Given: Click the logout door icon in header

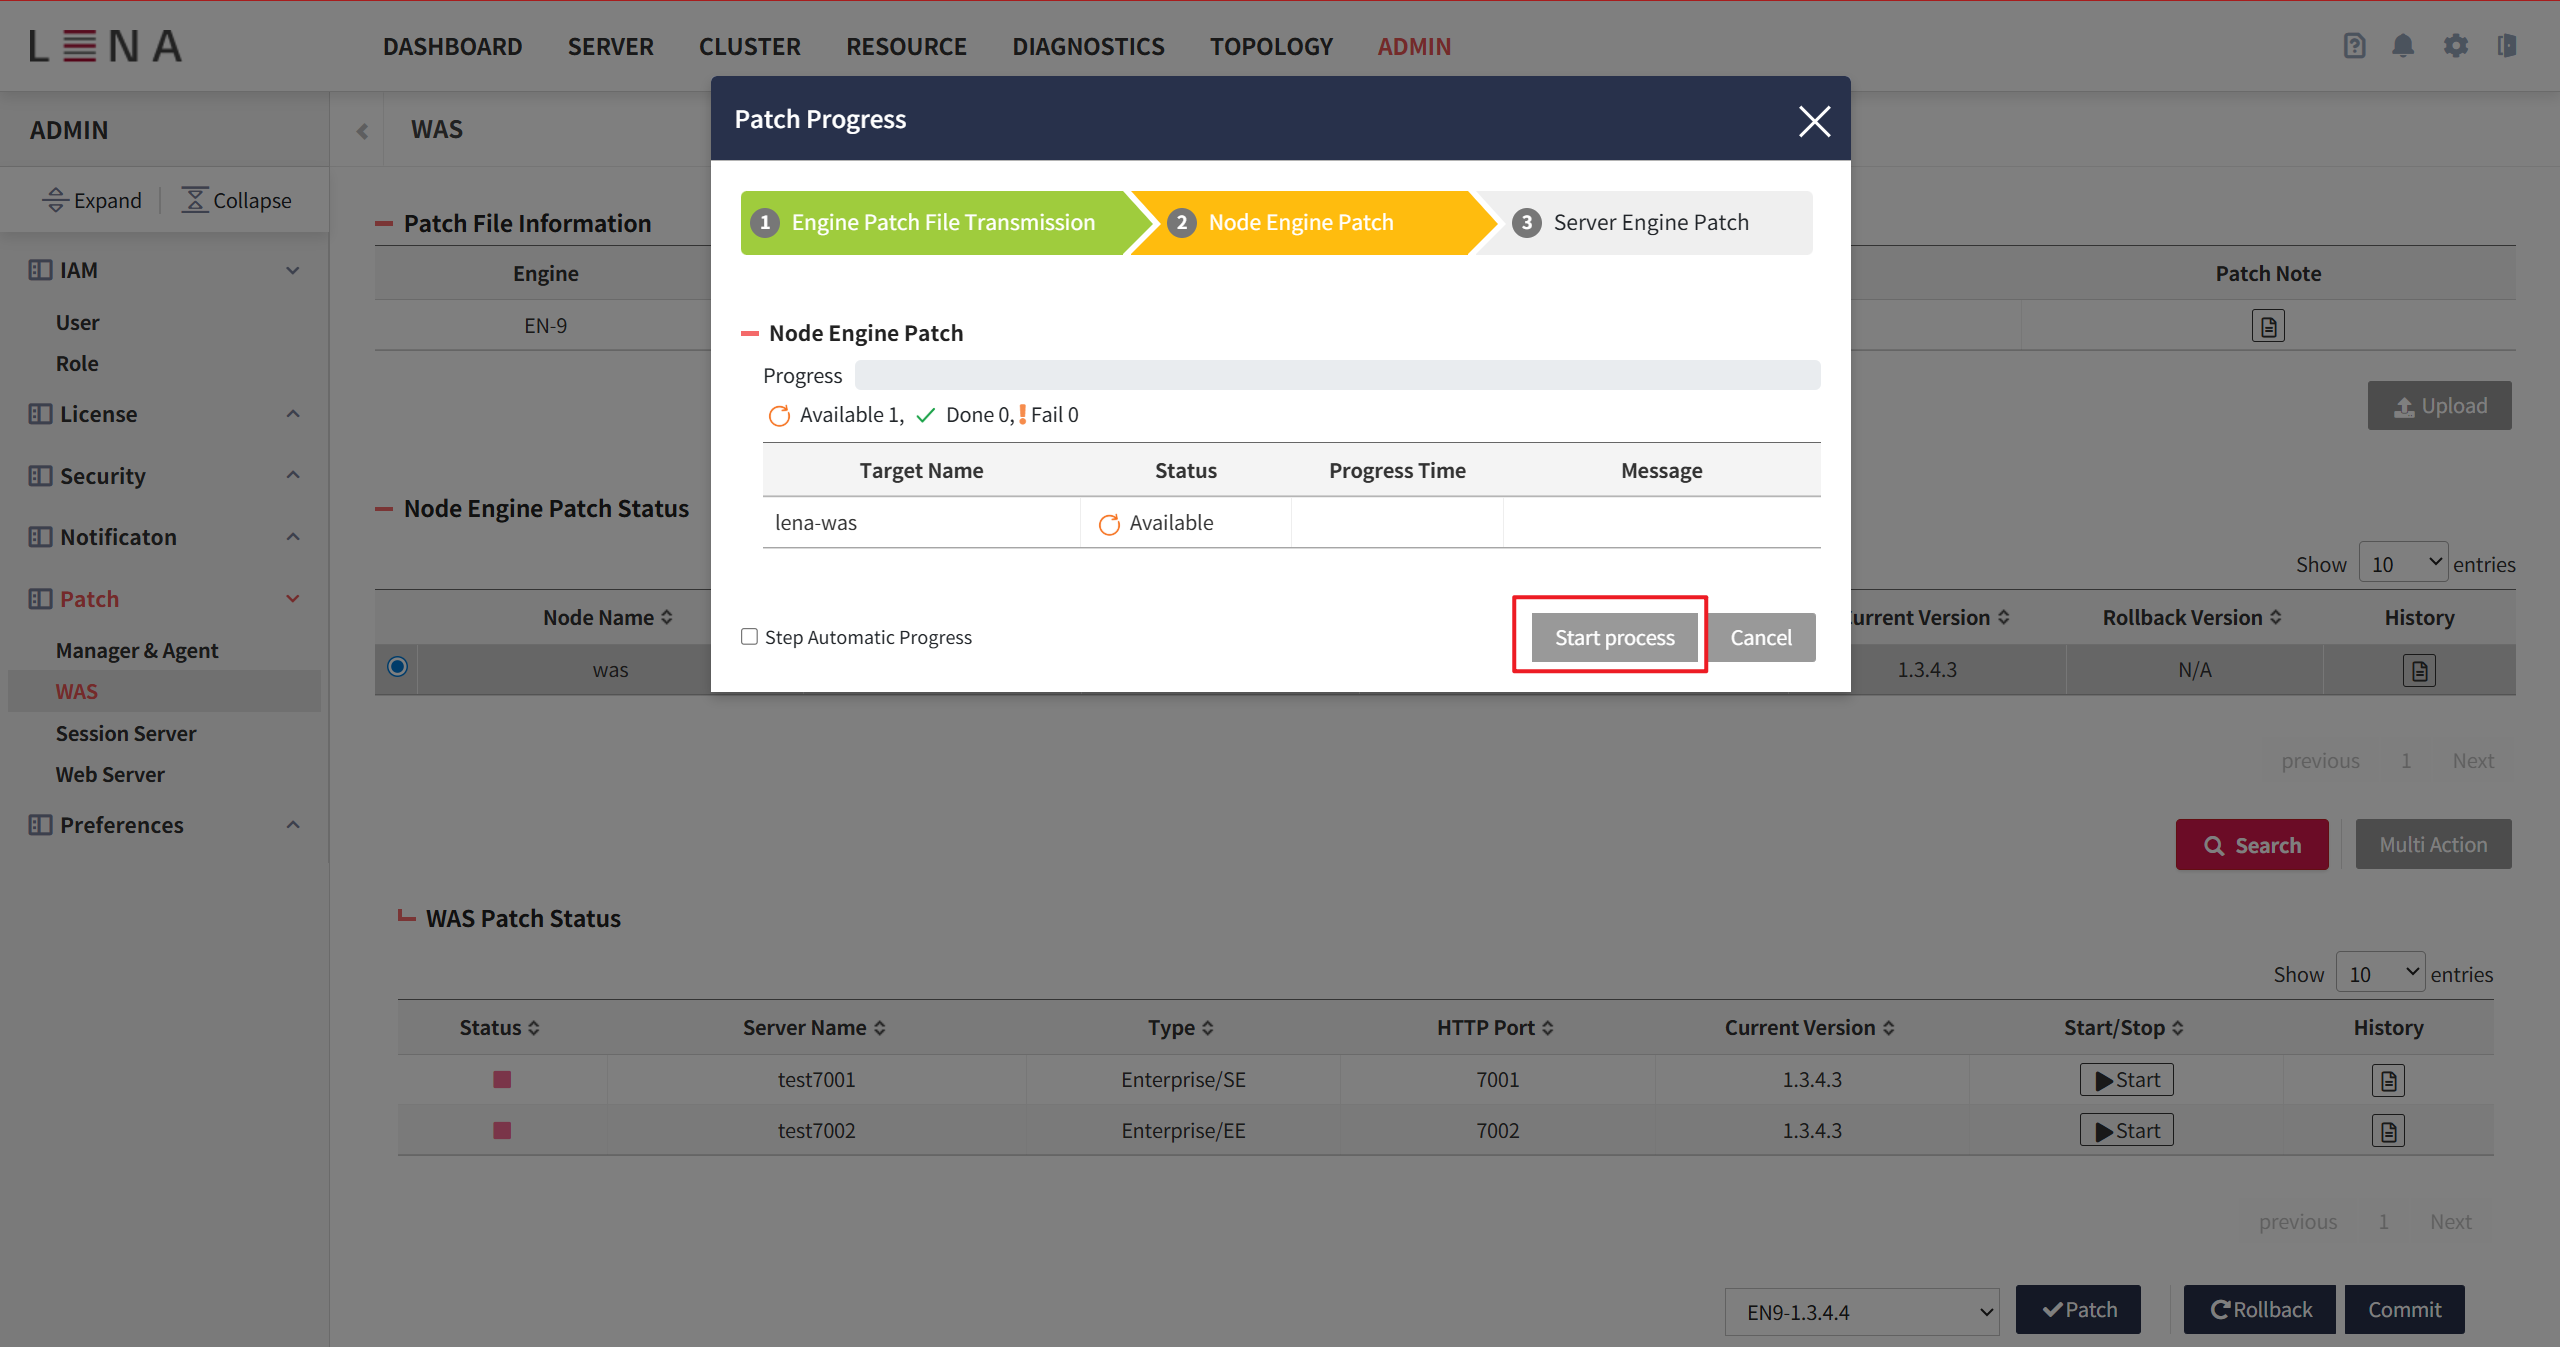Looking at the screenshot, I should pyautogui.click(x=2506, y=46).
